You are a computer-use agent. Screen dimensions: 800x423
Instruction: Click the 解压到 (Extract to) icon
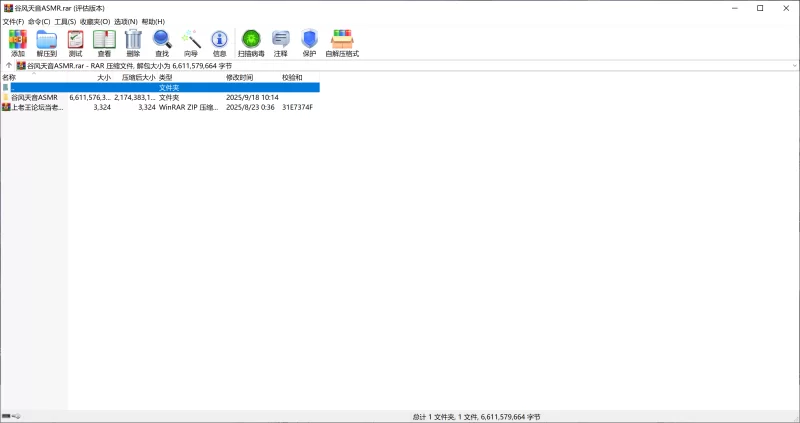point(46,43)
